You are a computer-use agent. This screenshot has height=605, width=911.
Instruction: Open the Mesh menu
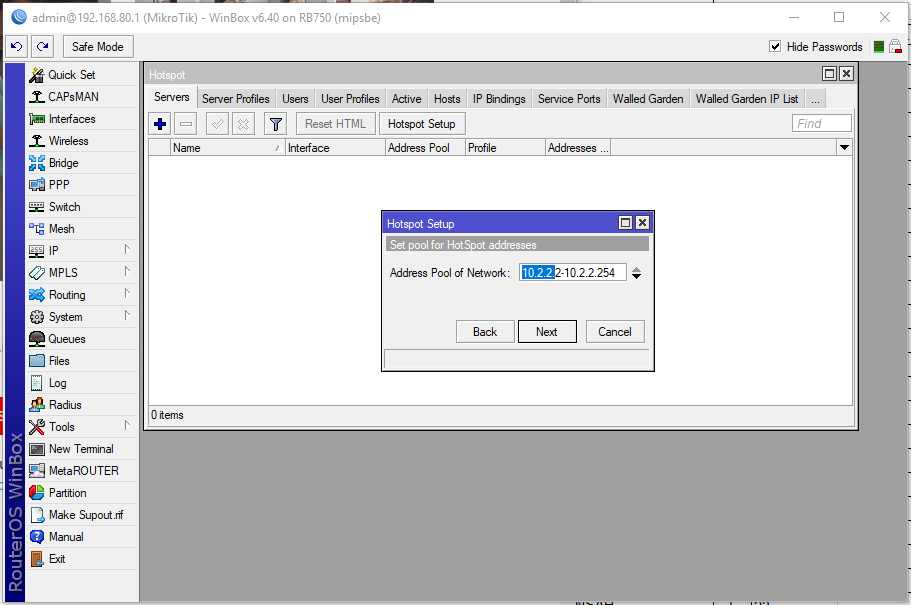pos(81,229)
